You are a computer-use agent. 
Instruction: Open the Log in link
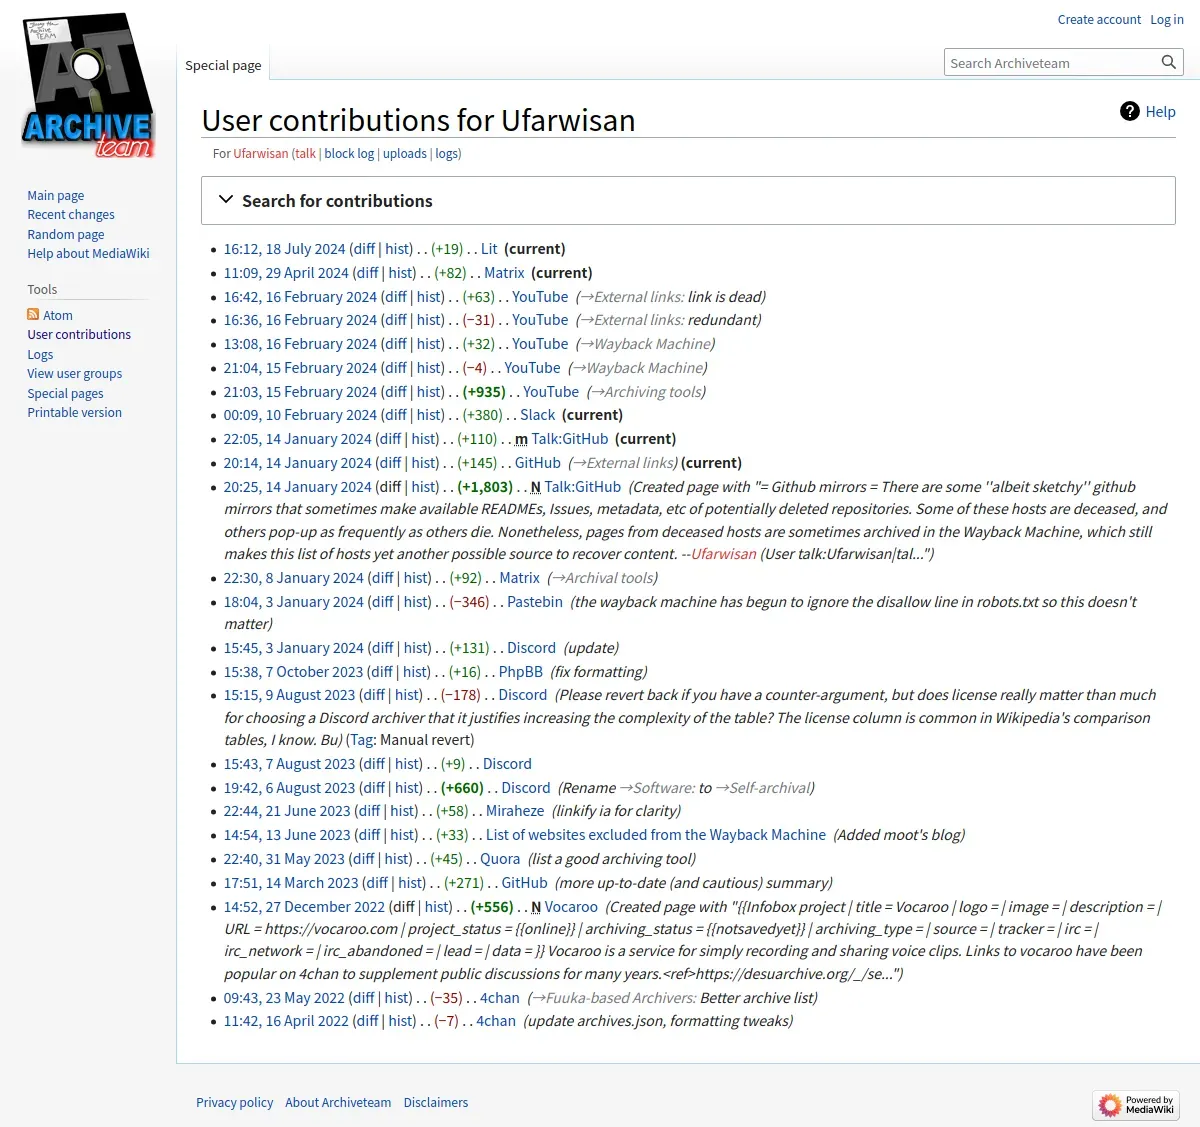pos(1167,19)
